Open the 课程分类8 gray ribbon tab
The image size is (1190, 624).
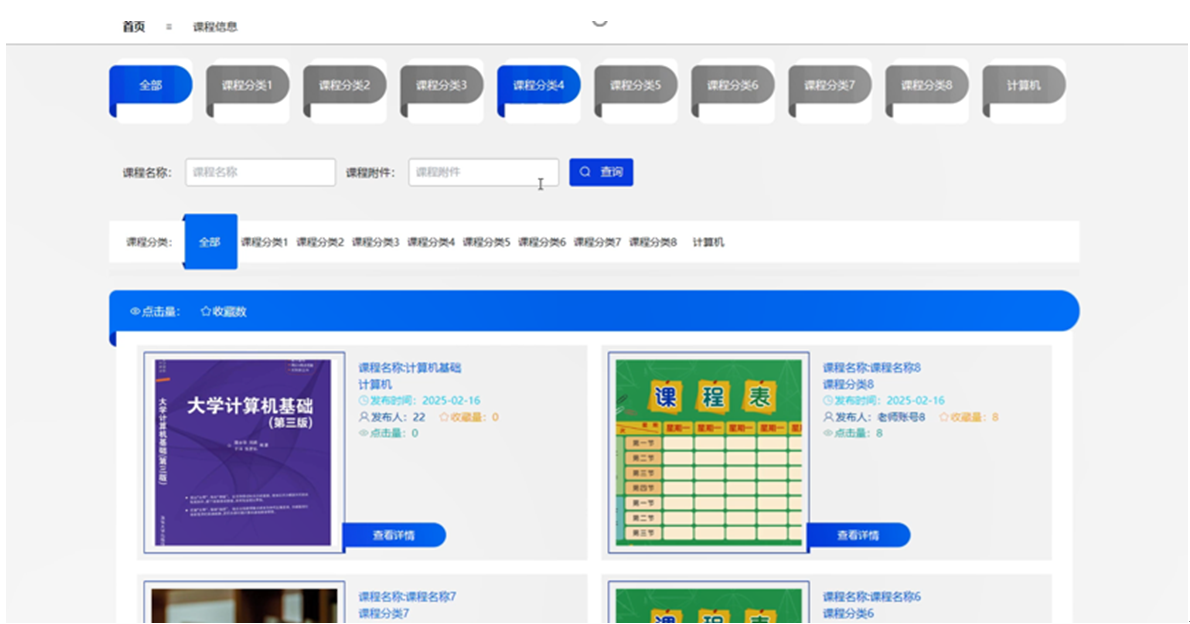click(x=927, y=86)
